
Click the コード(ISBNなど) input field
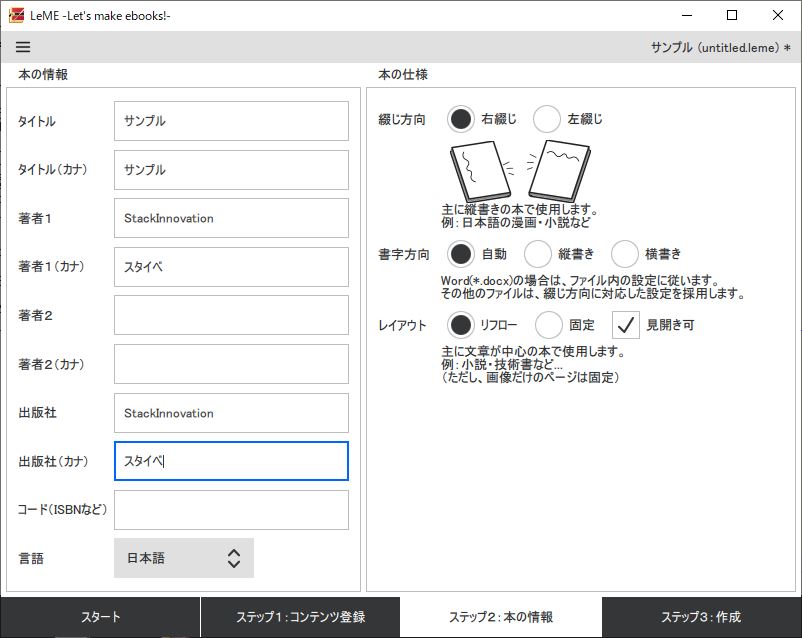point(231,510)
